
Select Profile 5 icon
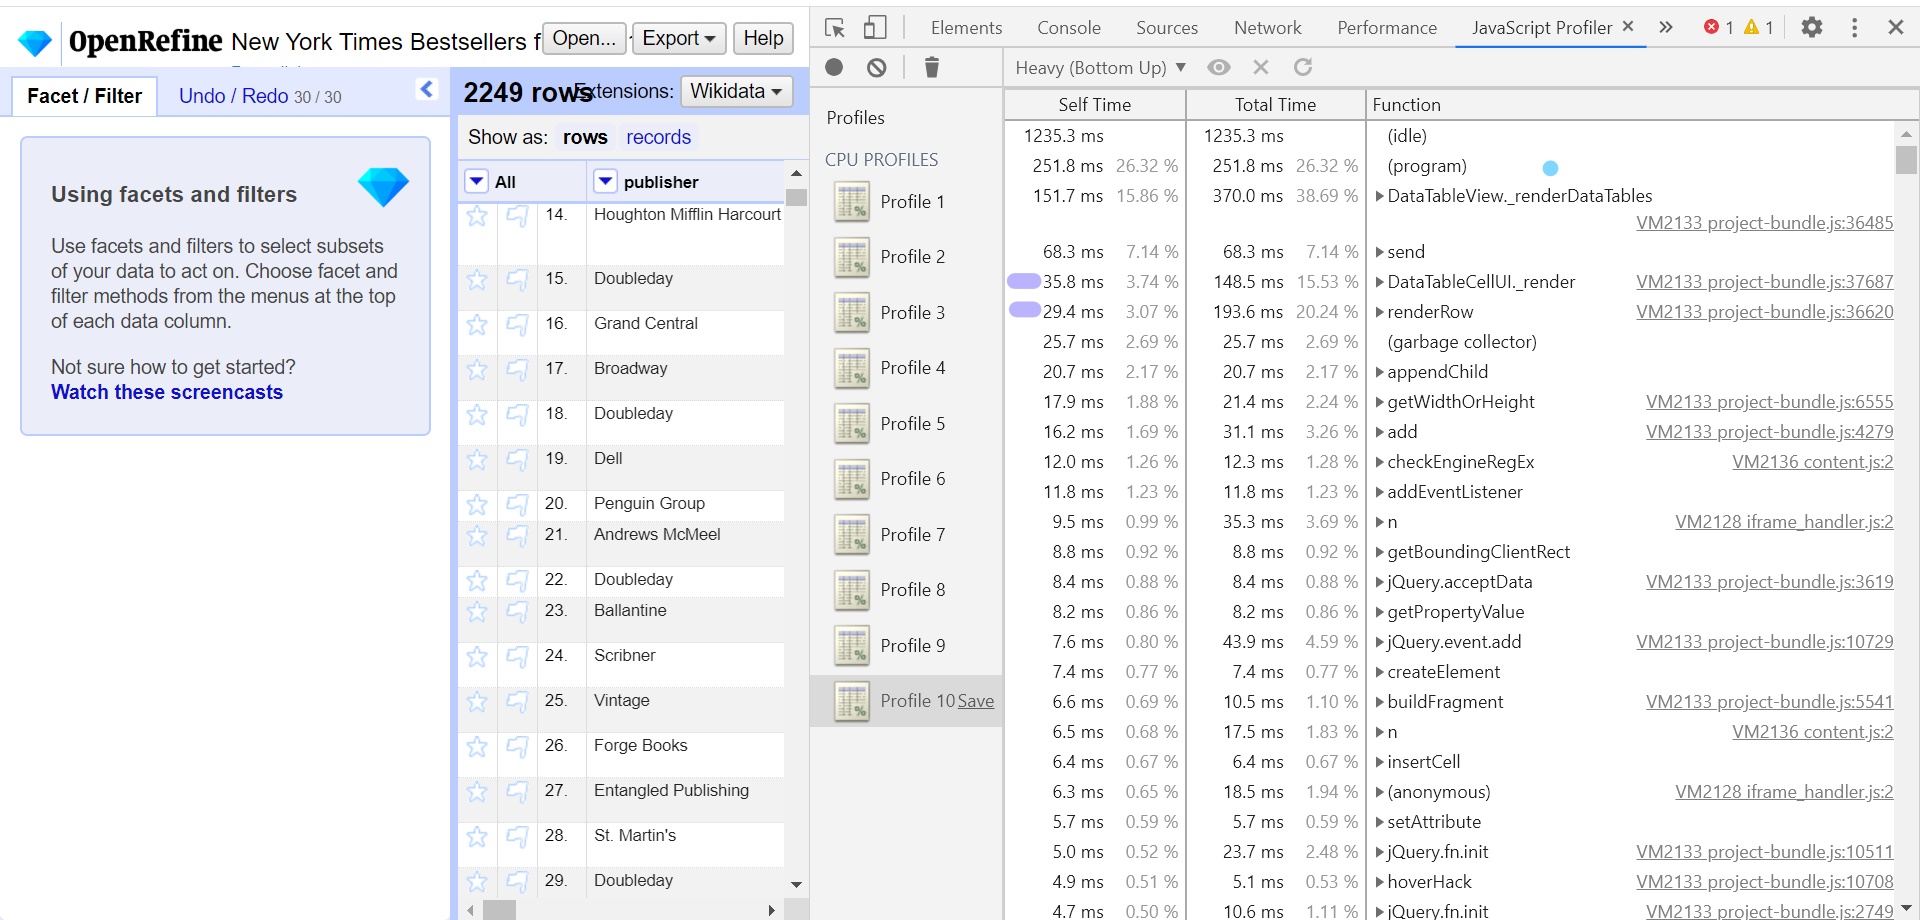coord(852,424)
